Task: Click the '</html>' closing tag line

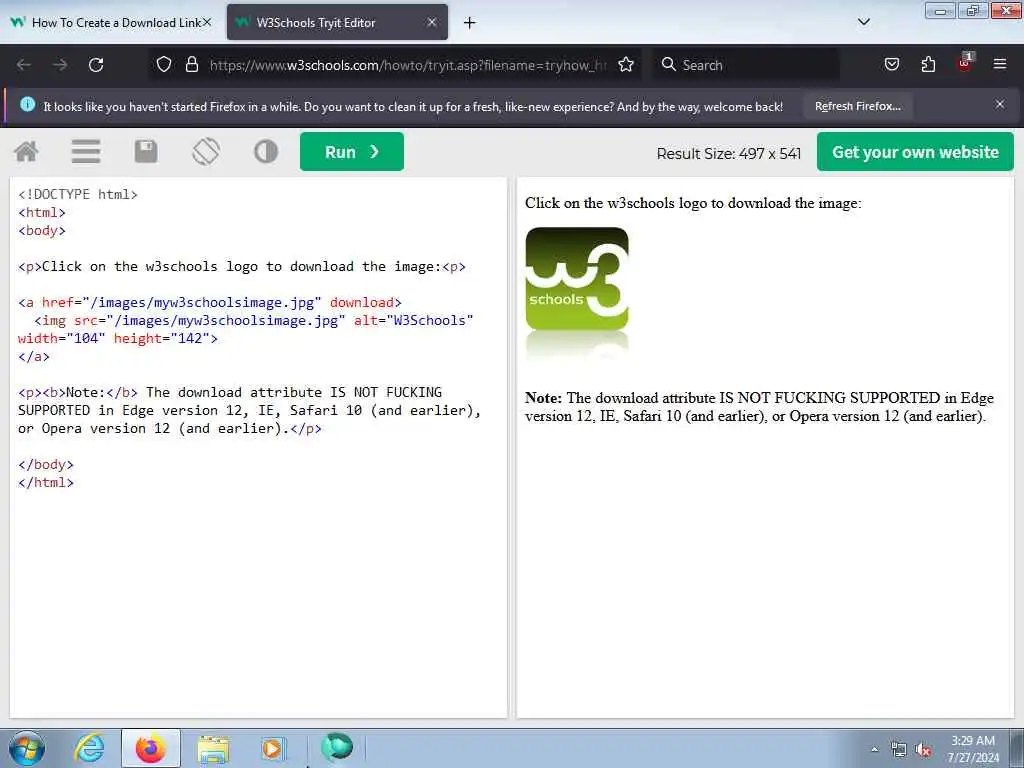Action: coord(46,483)
